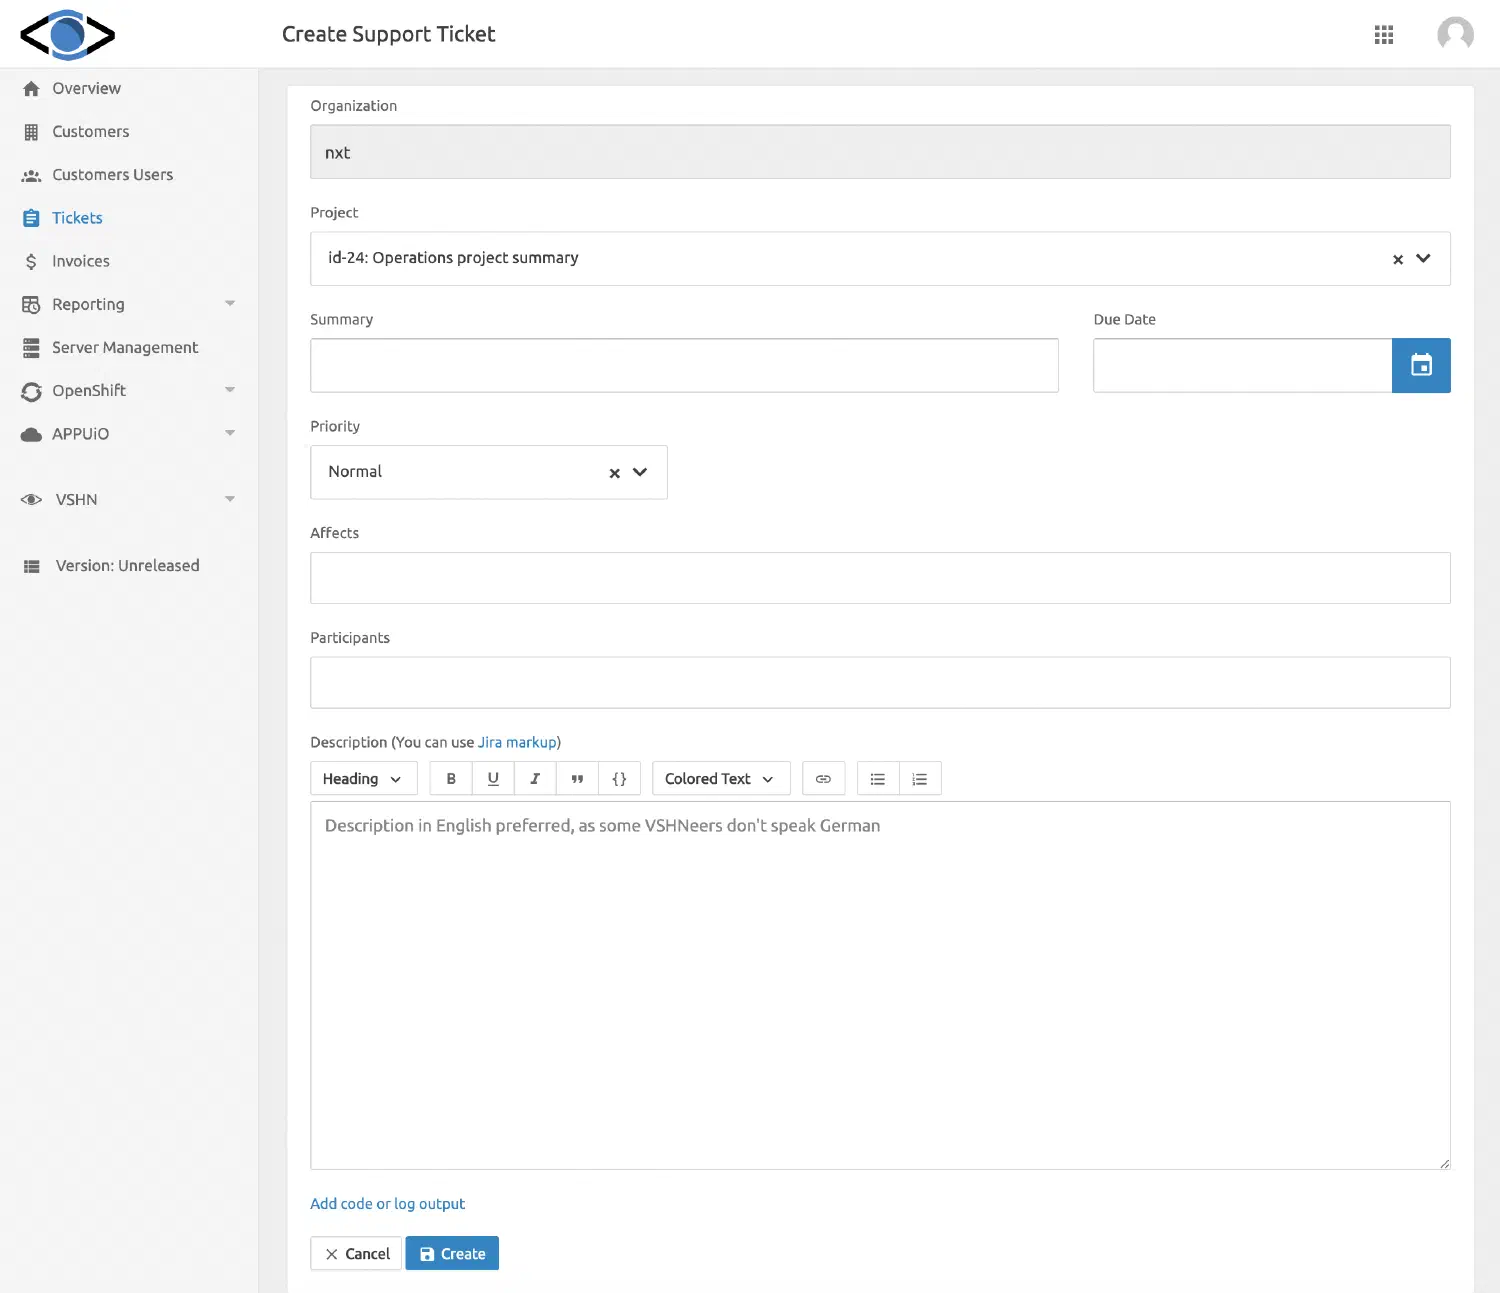
Task: Toggle italic formatting in the description toolbar
Action: [535, 779]
